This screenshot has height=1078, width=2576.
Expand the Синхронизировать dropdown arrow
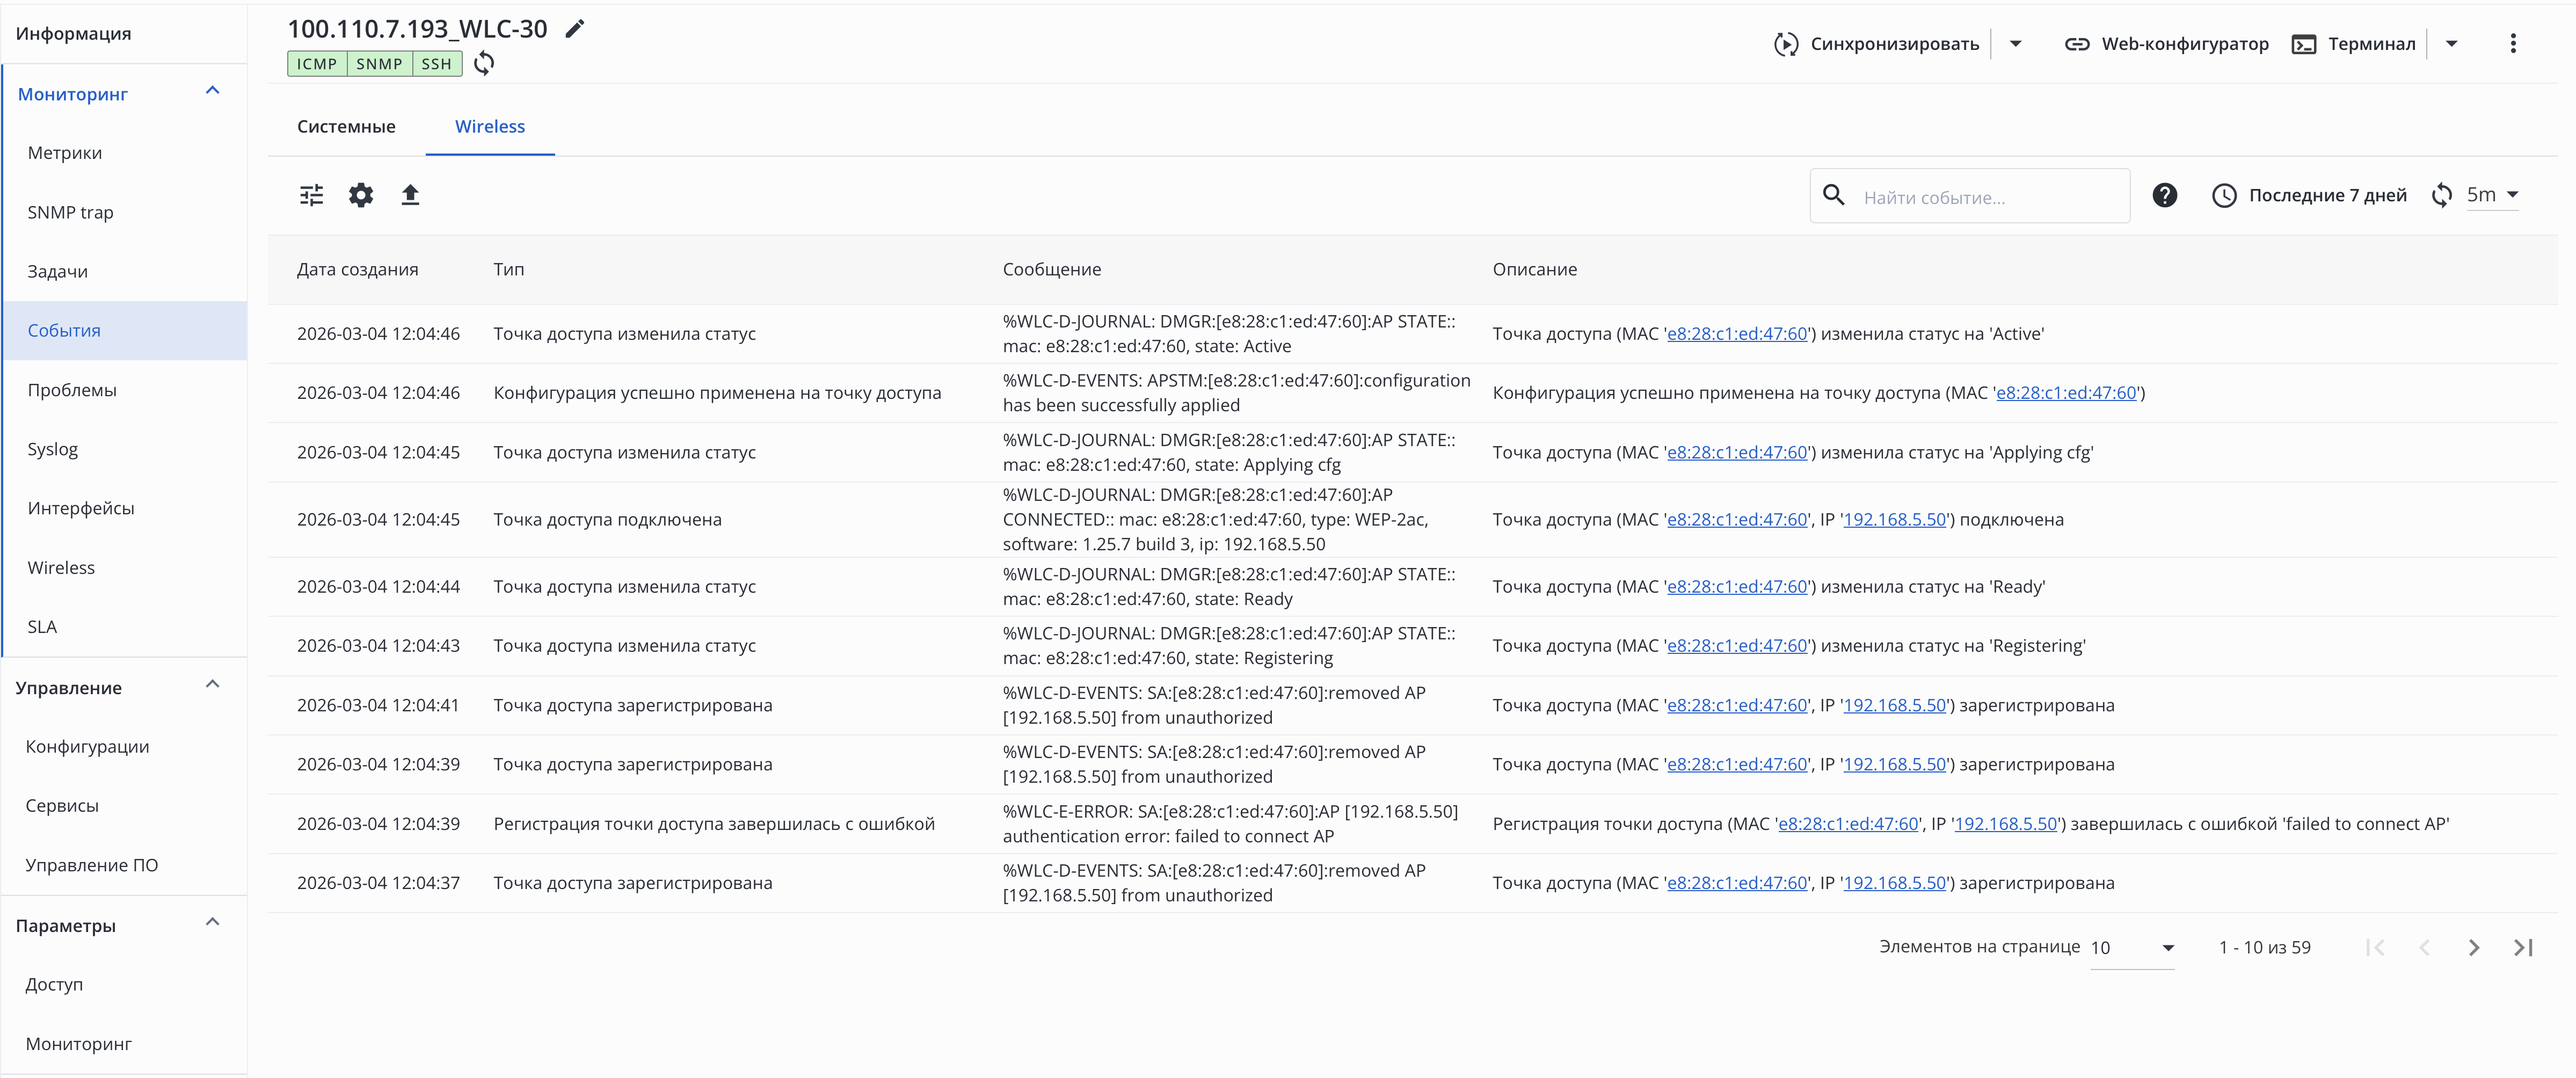click(x=2015, y=44)
